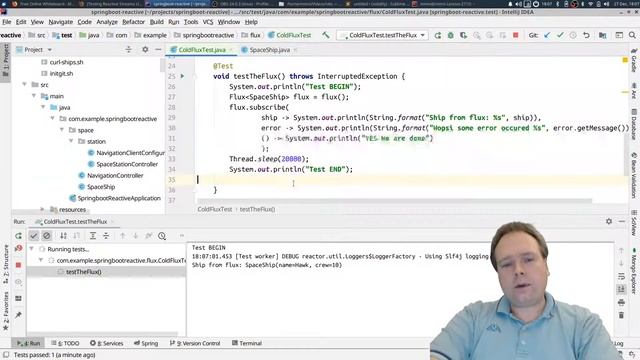Collapse the space package node

62,130
